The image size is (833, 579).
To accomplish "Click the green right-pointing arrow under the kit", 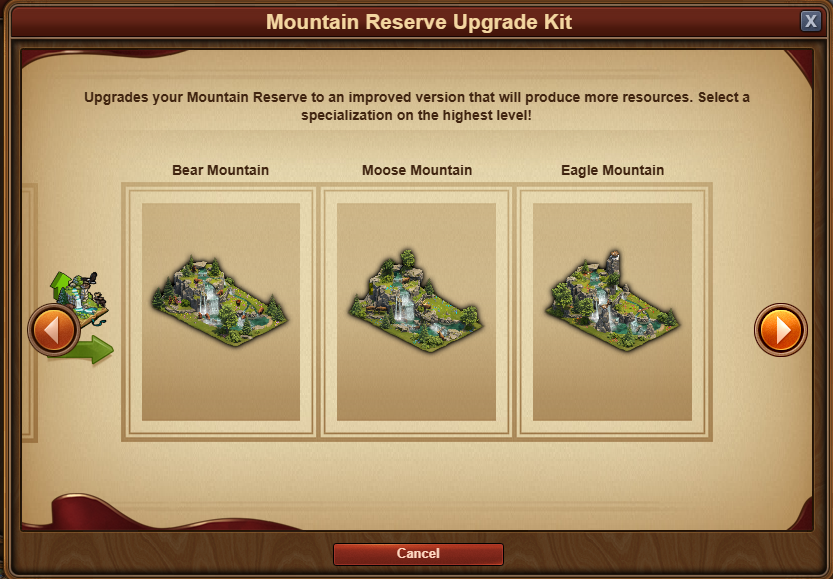I will (85, 350).
